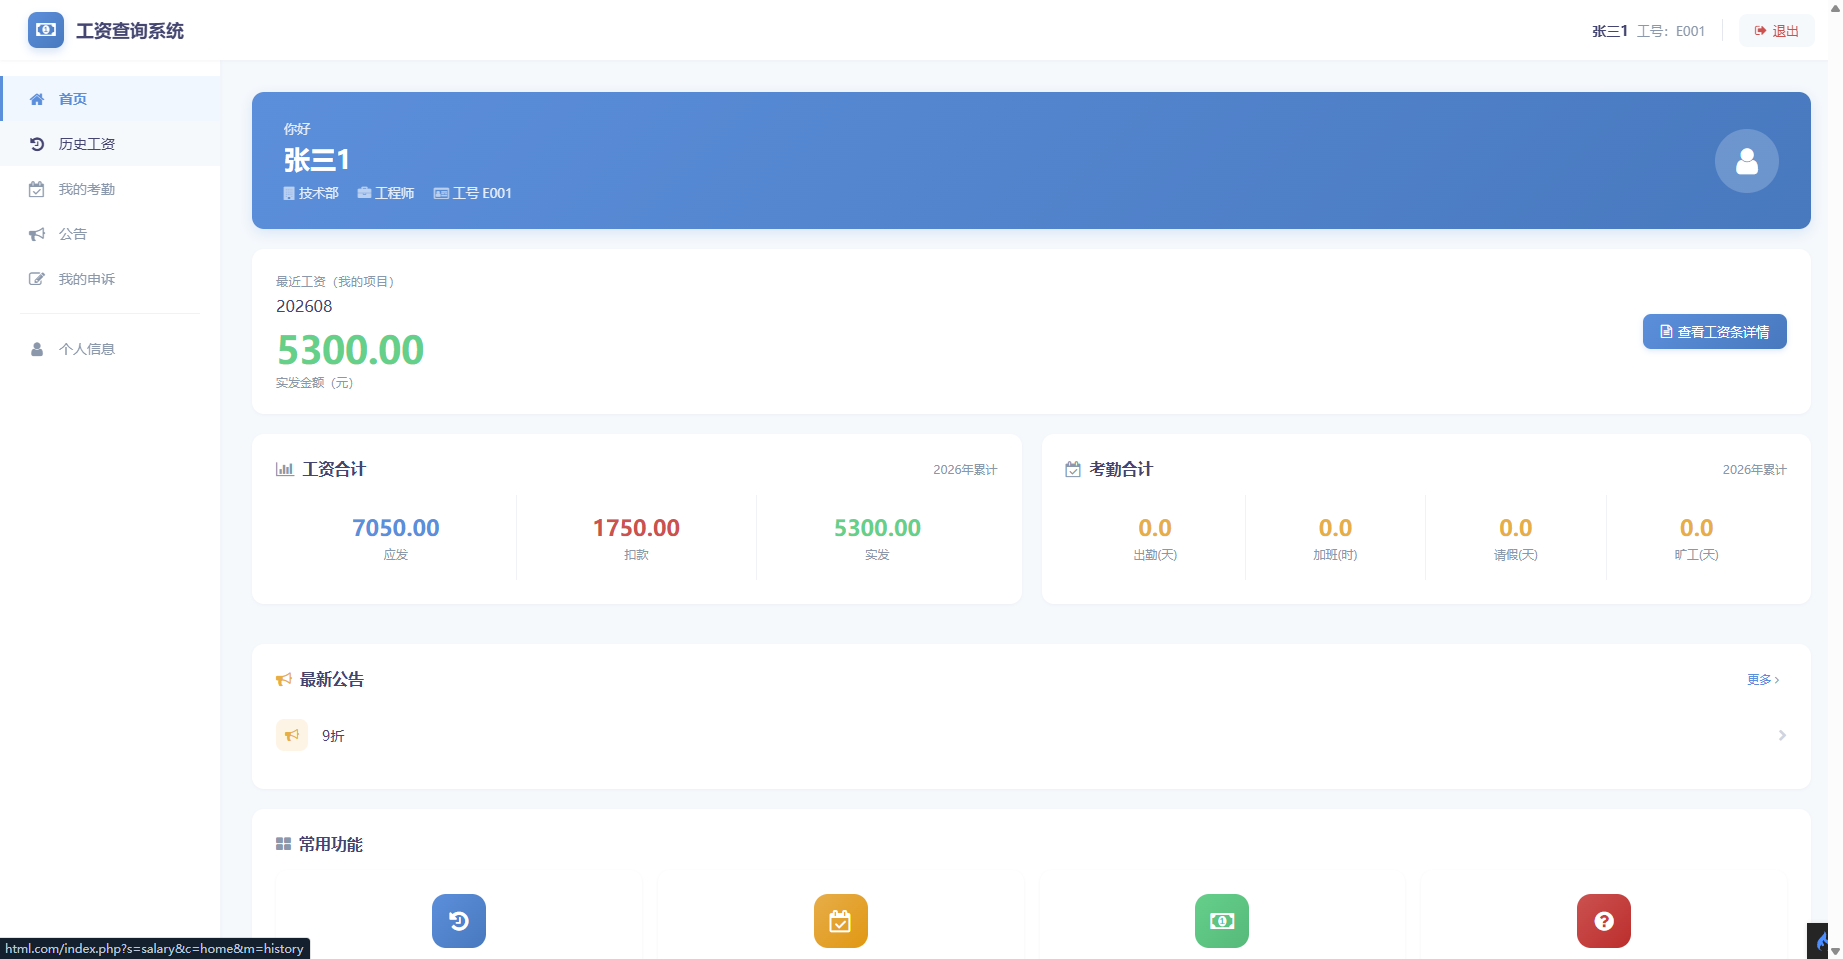Click the blue history shortcut icon
This screenshot has width=1843, height=959.
[x=459, y=921]
